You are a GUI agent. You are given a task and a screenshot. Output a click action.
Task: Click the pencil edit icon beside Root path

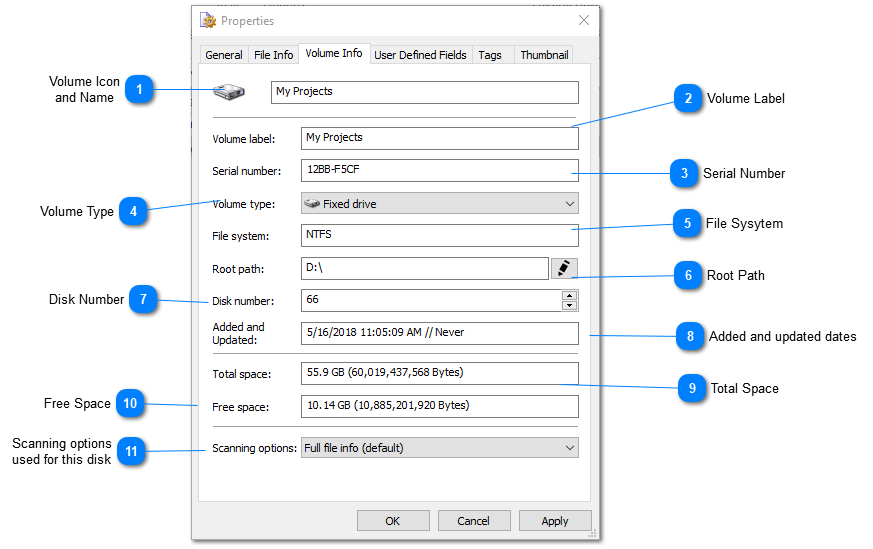click(564, 268)
